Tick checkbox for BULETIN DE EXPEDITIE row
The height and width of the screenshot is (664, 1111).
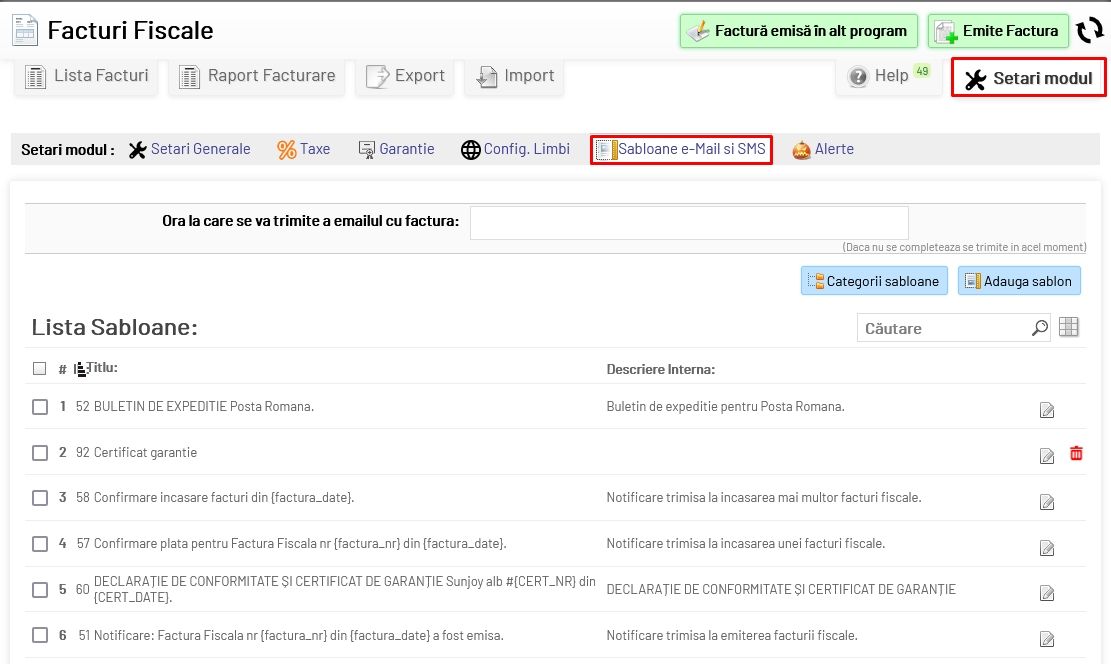[40, 407]
